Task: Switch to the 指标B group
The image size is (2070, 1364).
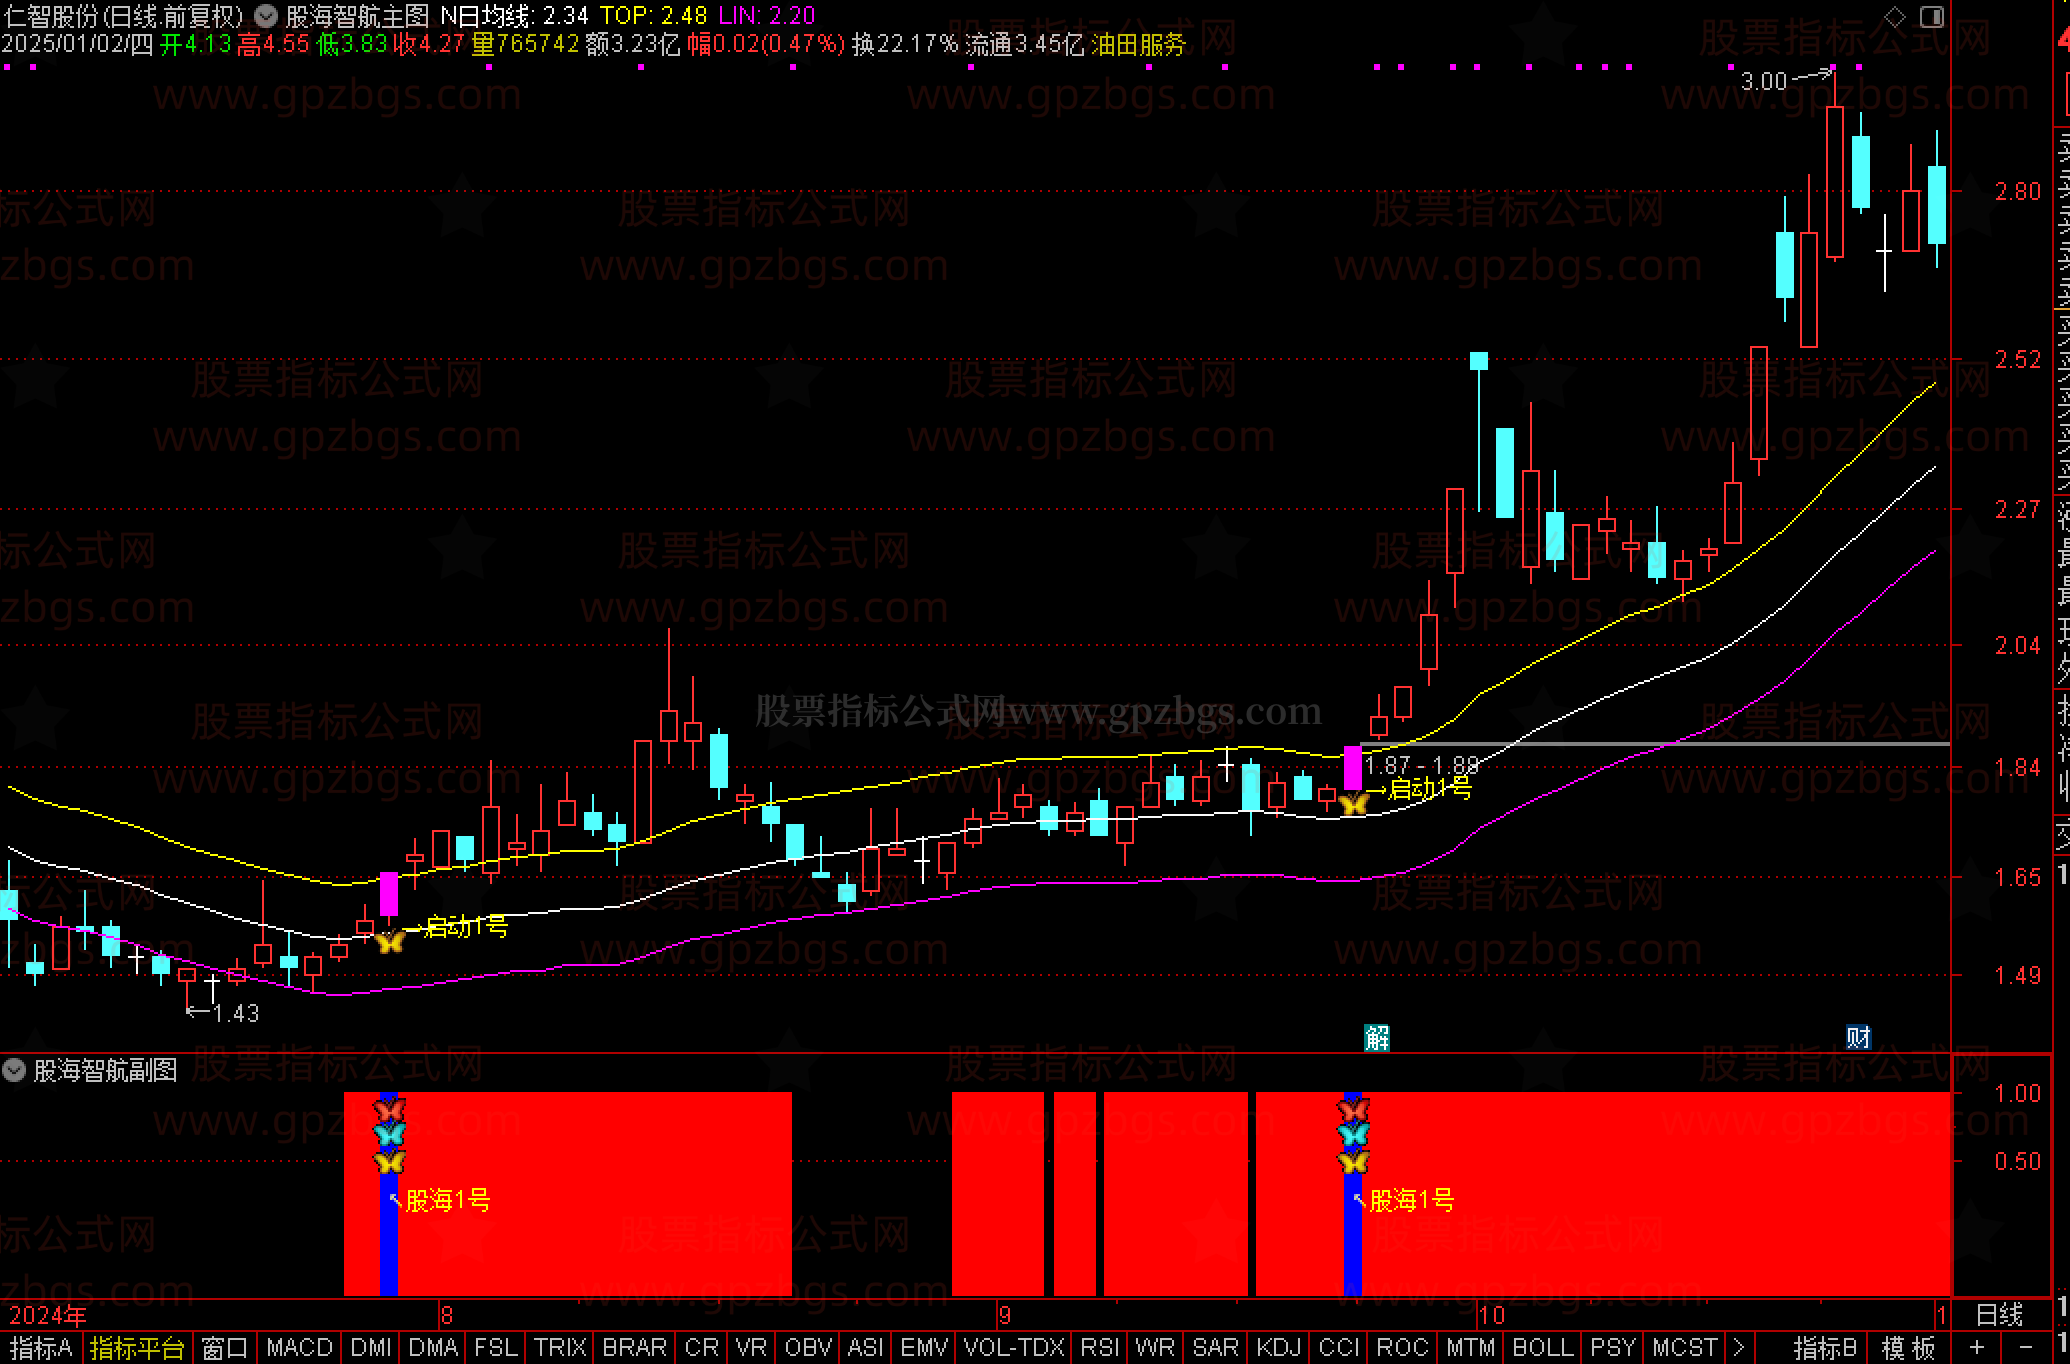Action: point(1825,1347)
